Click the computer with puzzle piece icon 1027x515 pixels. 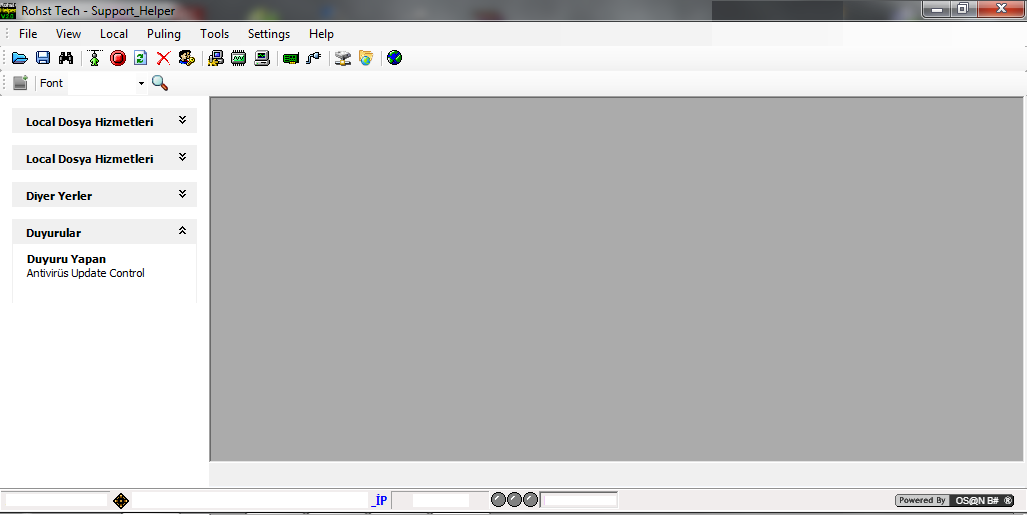coord(215,58)
